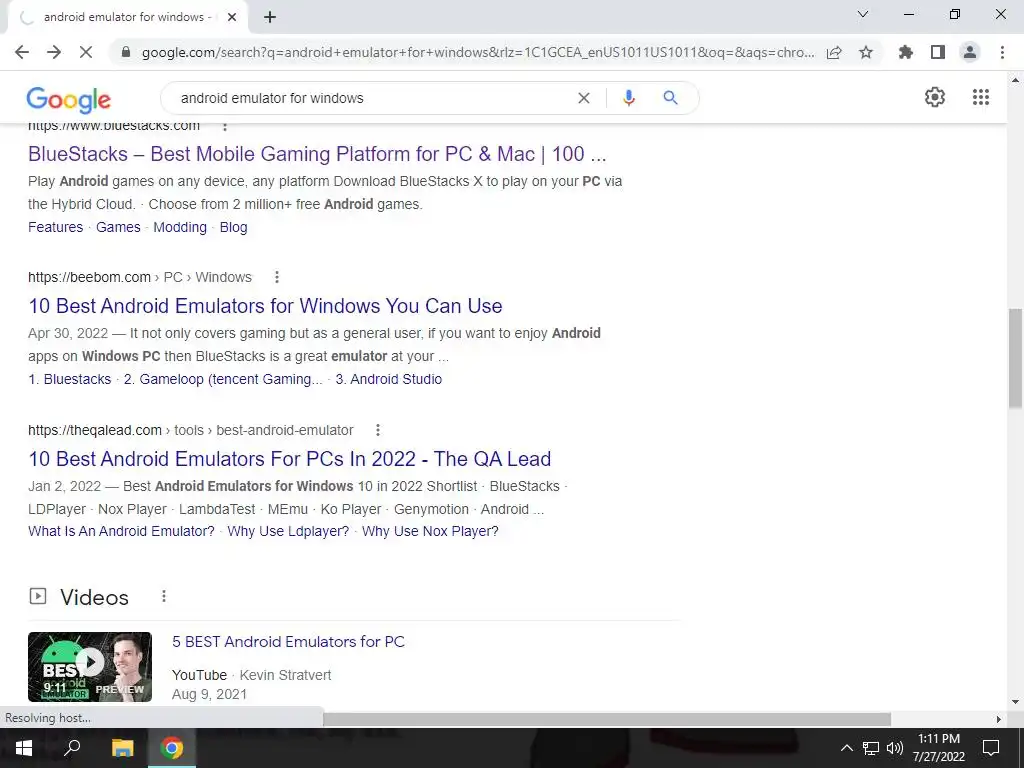Open Why Use Nox Player link
The image size is (1024, 768).
pyautogui.click(x=430, y=532)
